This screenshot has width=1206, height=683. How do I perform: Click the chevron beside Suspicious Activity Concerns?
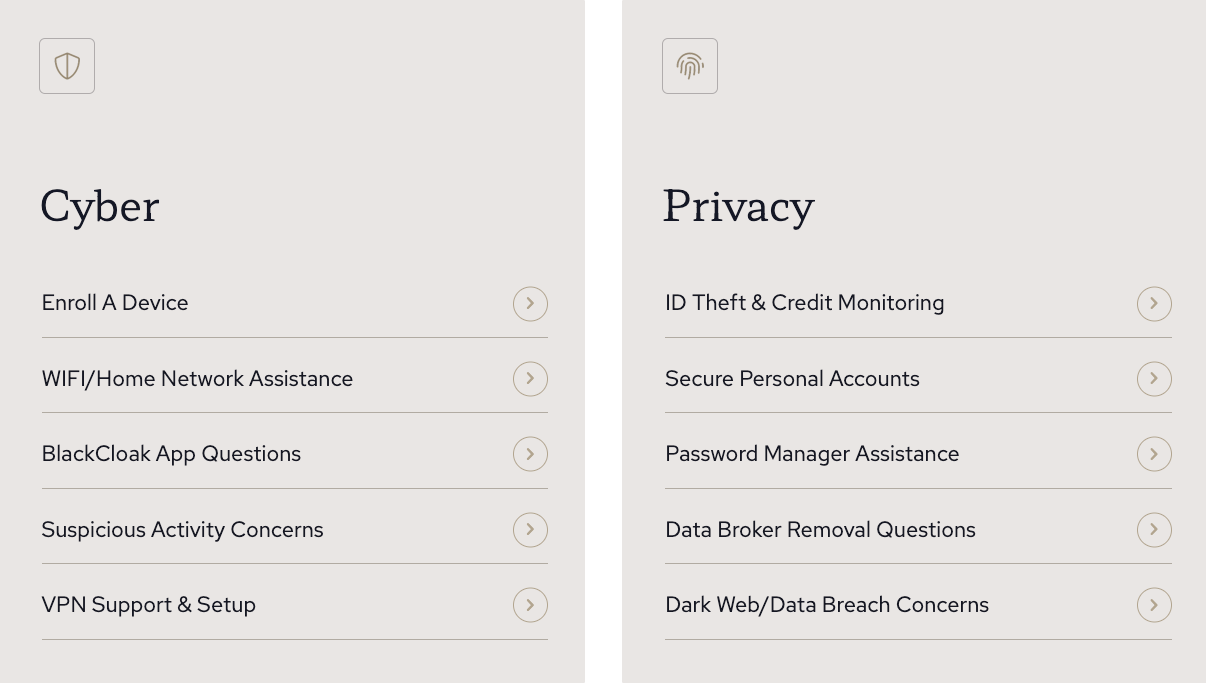point(530,530)
